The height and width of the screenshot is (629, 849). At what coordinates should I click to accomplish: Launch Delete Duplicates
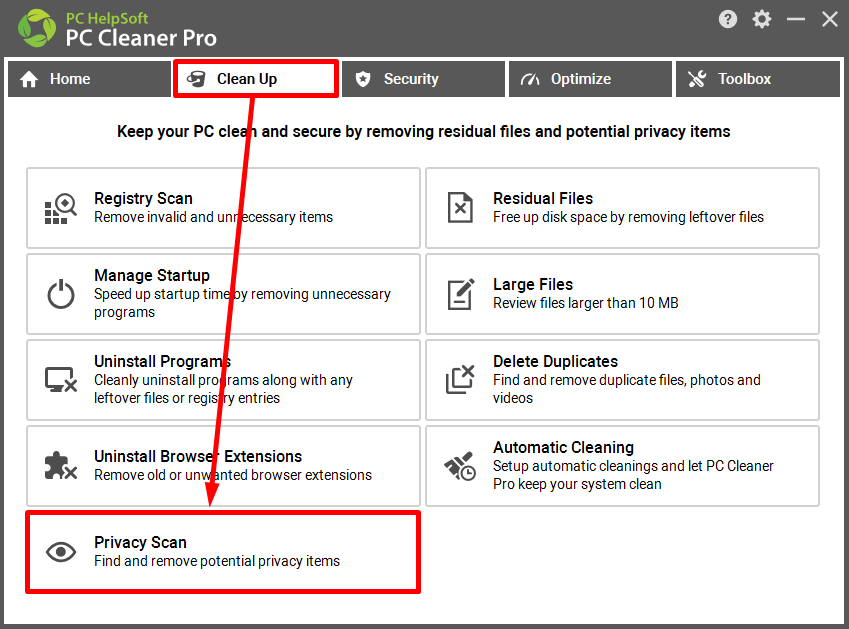click(x=622, y=379)
